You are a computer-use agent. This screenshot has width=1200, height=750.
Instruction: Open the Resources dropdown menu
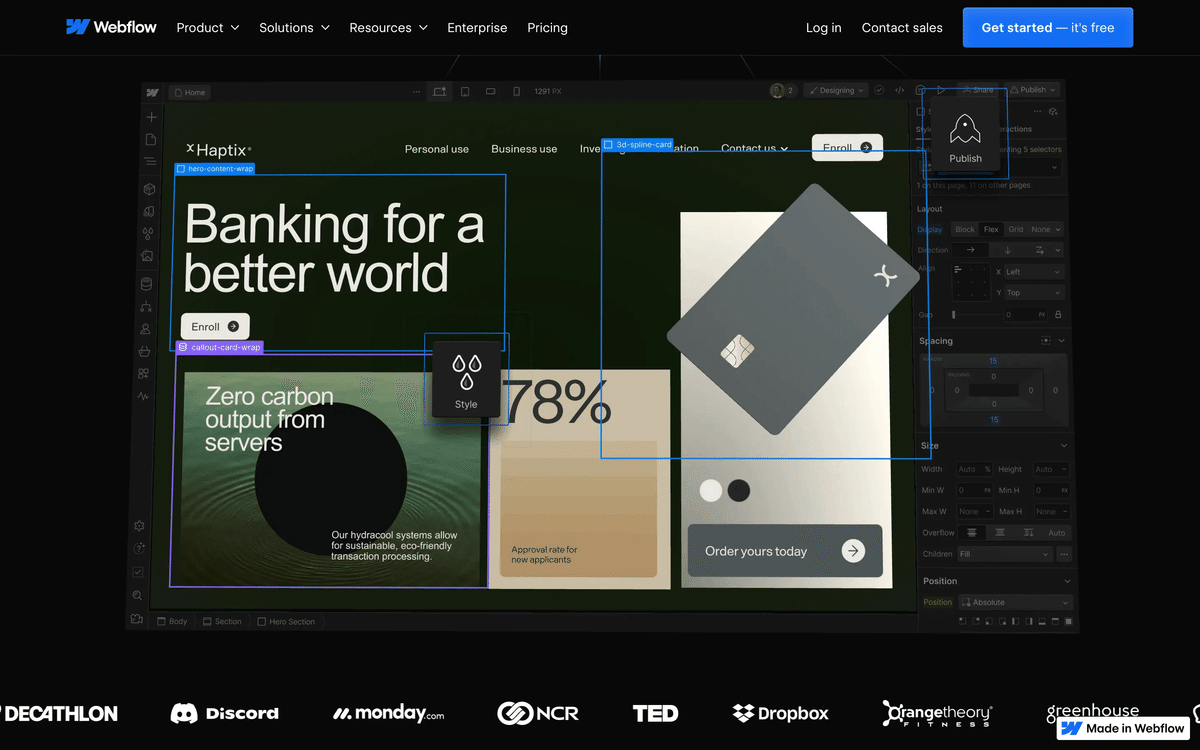point(389,28)
